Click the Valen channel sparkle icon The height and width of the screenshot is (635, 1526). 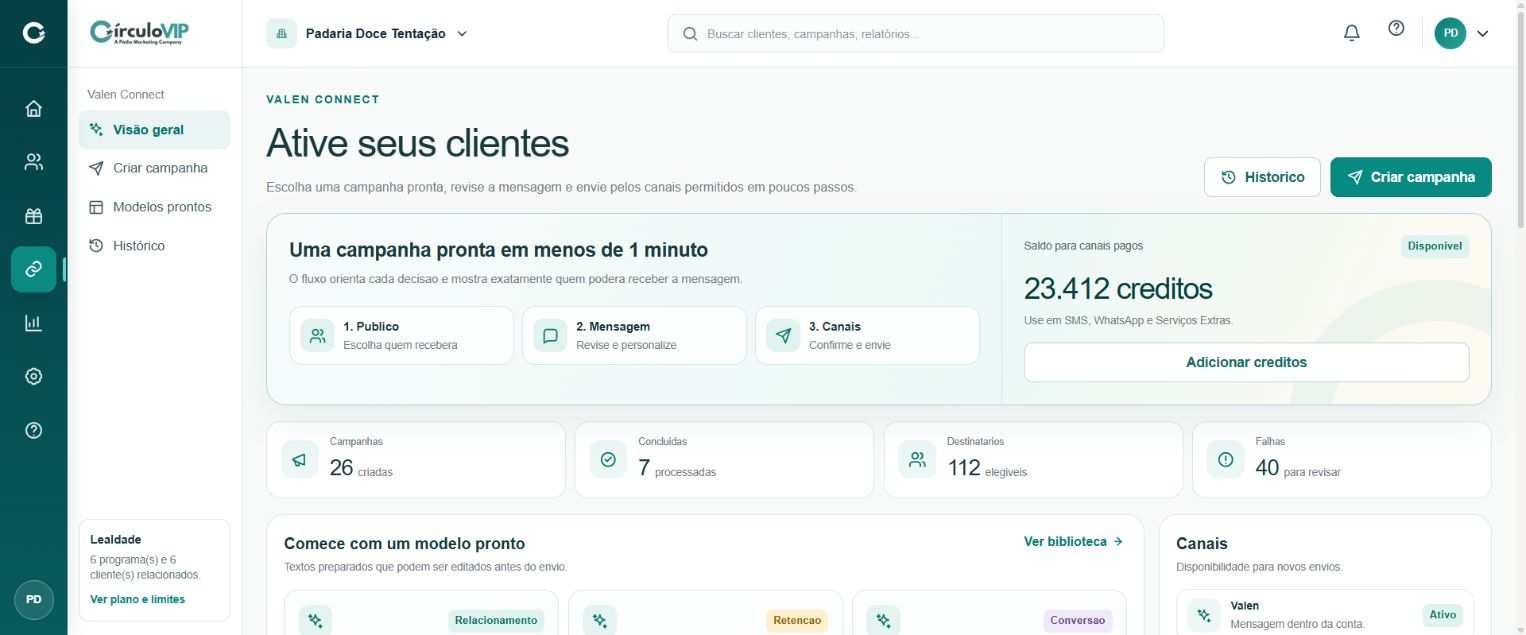point(1204,615)
